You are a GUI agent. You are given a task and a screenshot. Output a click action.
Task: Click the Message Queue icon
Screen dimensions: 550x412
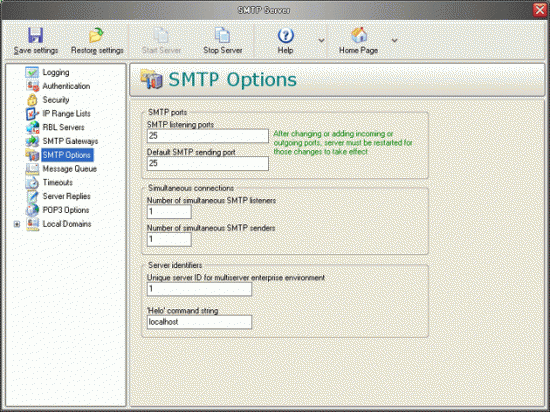click(x=32, y=169)
